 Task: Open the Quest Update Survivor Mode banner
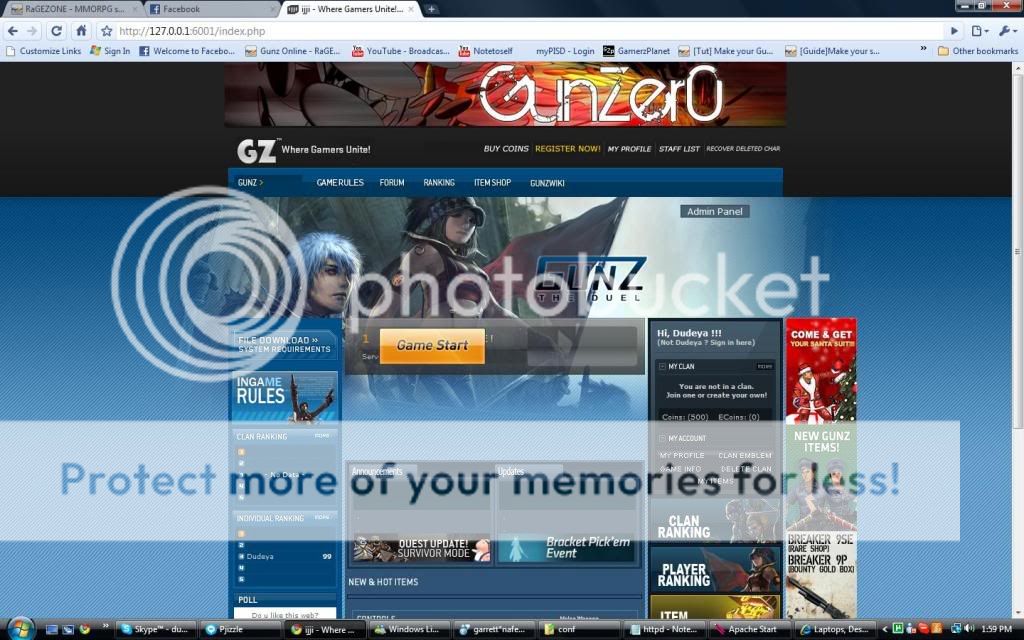click(420, 549)
